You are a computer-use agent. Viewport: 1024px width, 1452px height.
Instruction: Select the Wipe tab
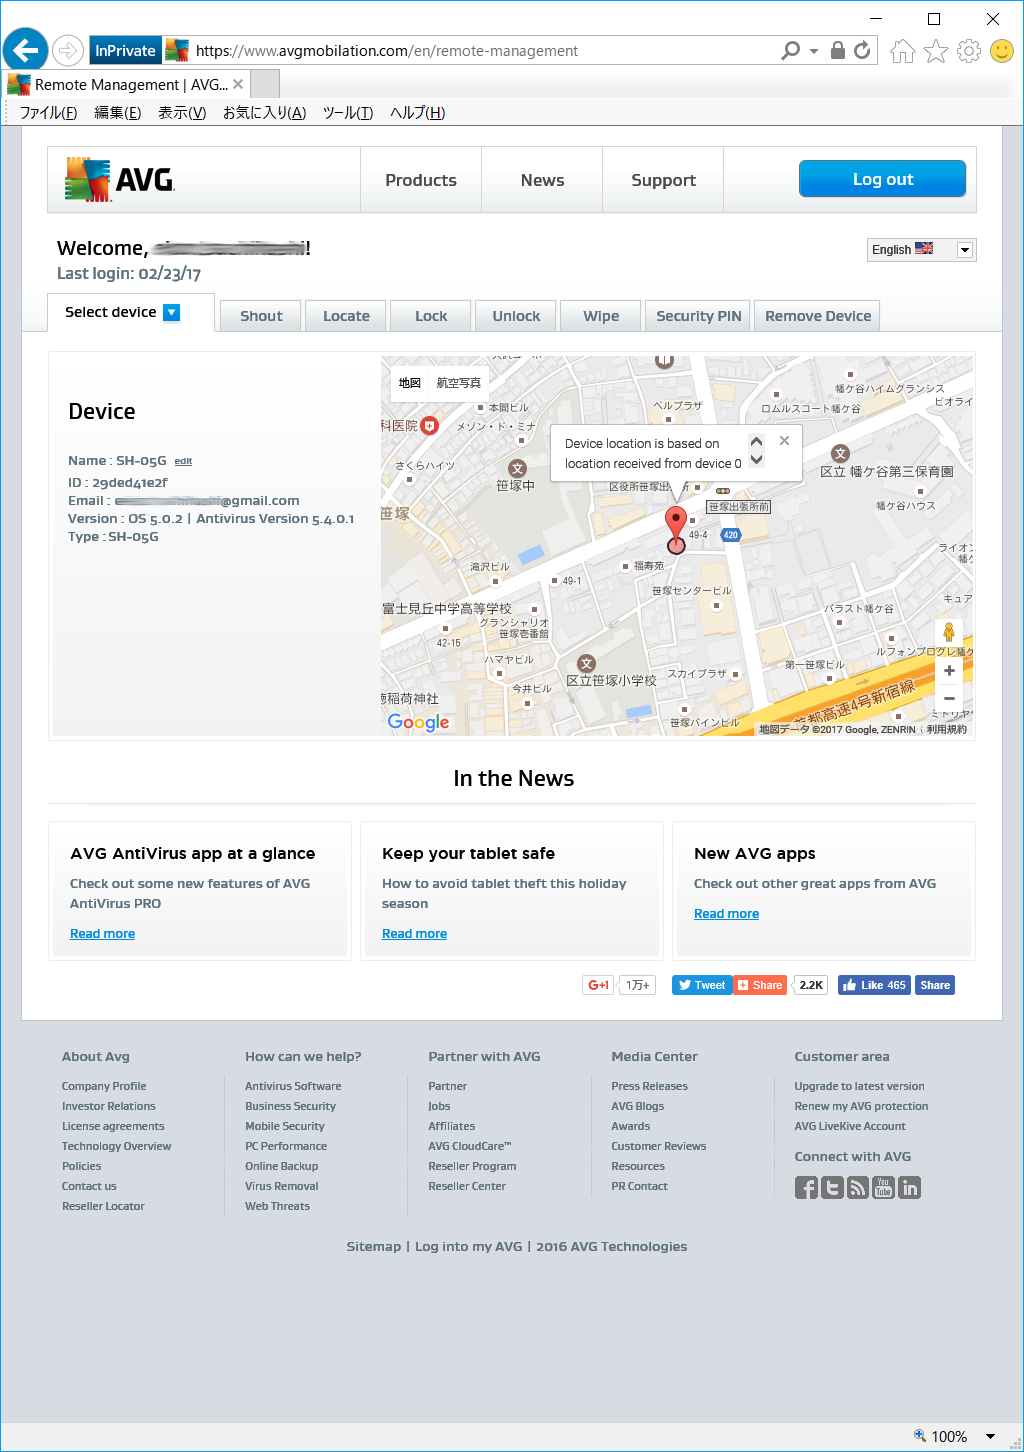pyautogui.click(x=601, y=316)
